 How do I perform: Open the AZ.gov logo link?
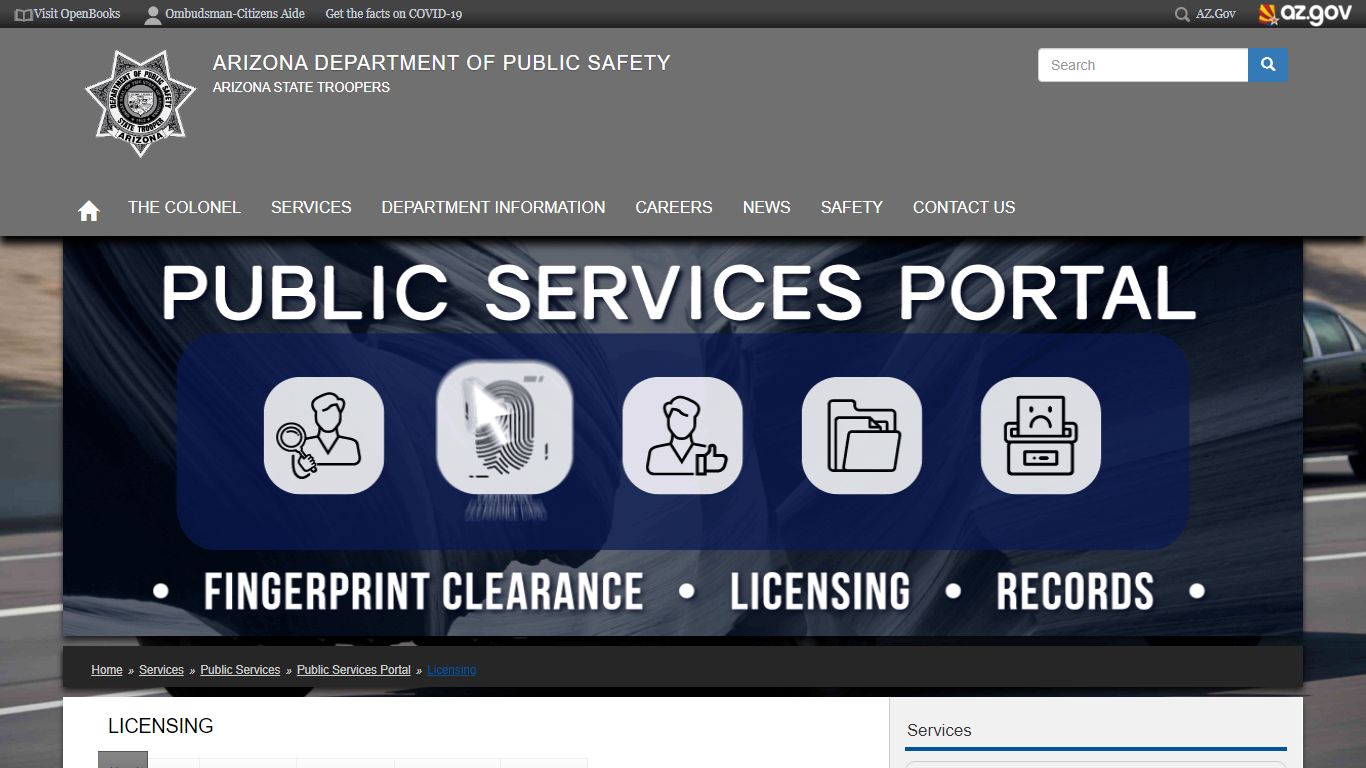(x=1305, y=14)
